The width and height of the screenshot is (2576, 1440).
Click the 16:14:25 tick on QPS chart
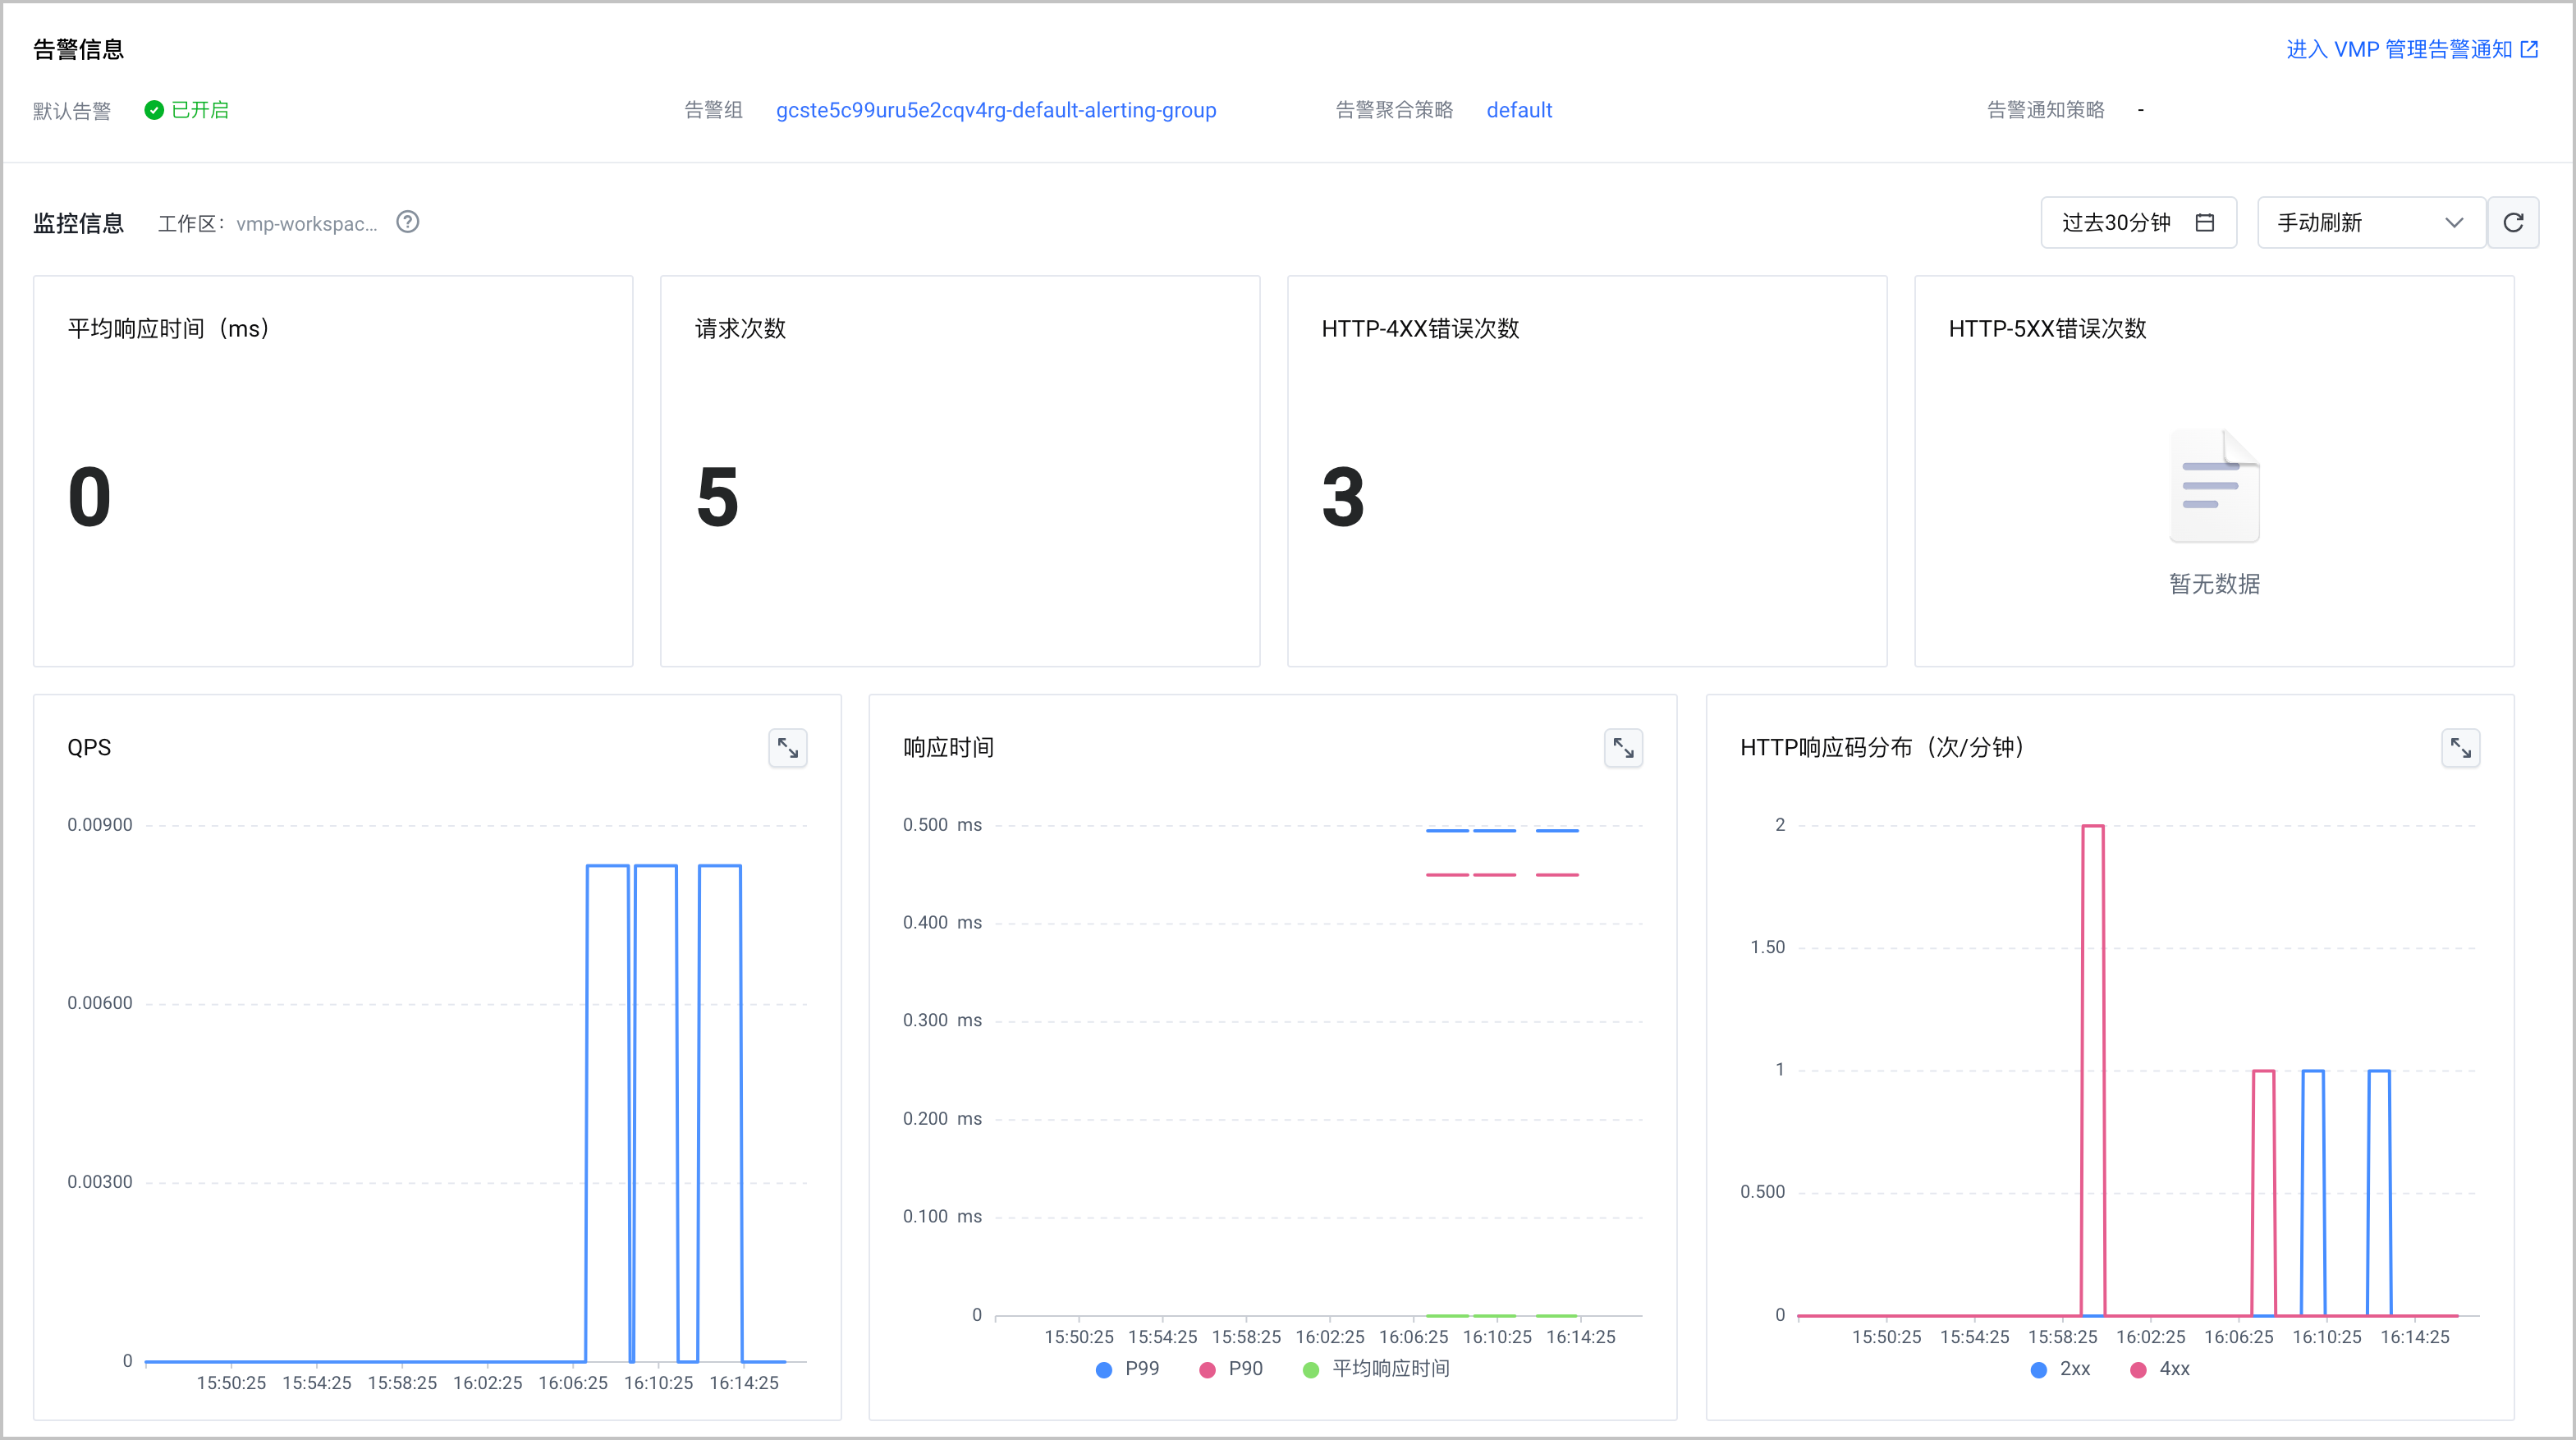(x=743, y=1383)
